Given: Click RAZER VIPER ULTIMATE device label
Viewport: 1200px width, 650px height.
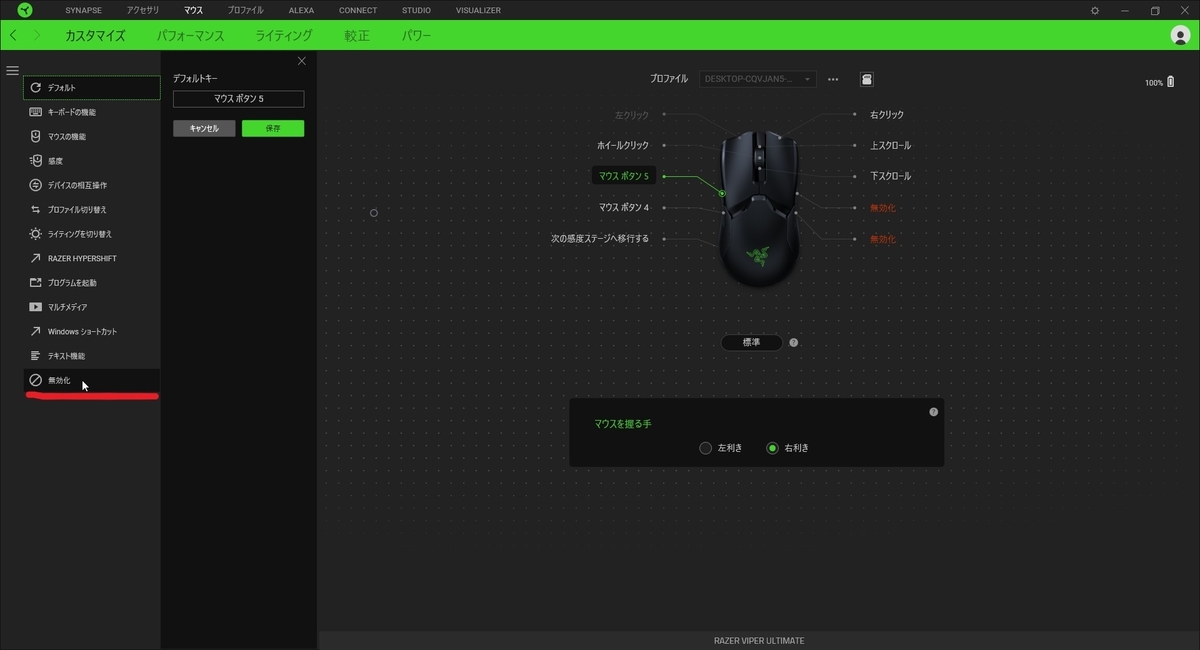Looking at the screenshot, I should (759, 641).
